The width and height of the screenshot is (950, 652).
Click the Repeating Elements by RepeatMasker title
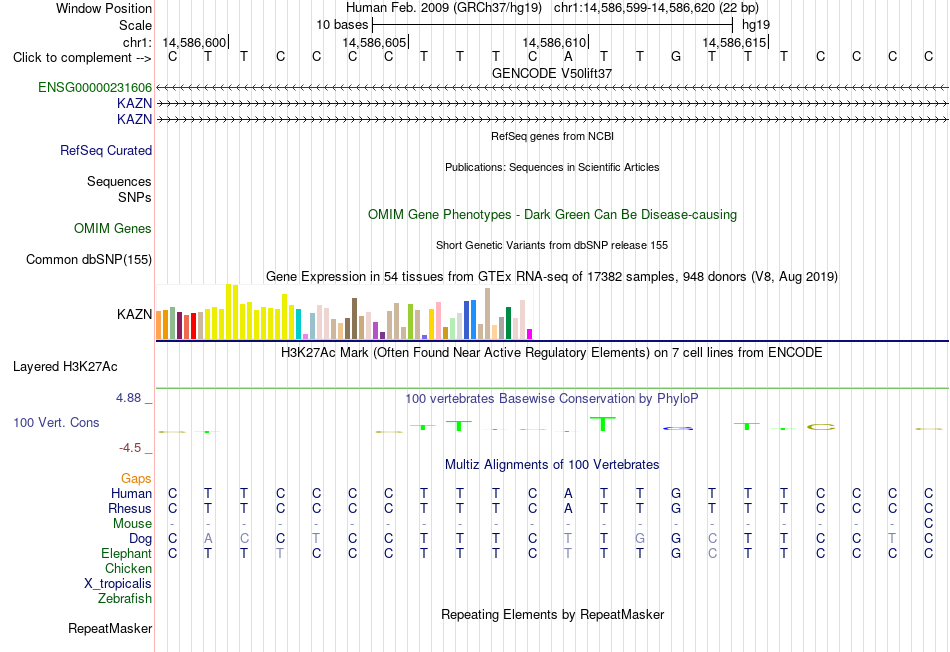552,614
